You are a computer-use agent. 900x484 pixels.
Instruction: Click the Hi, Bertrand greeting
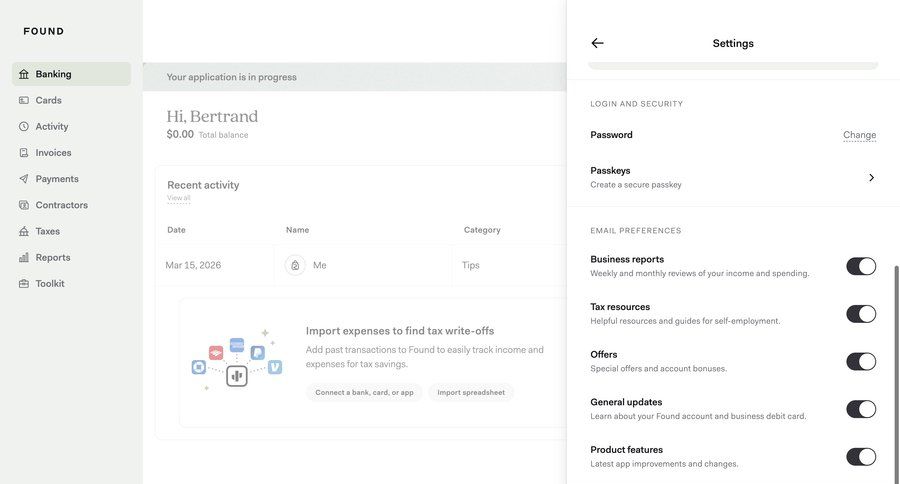tap(212, 117)
